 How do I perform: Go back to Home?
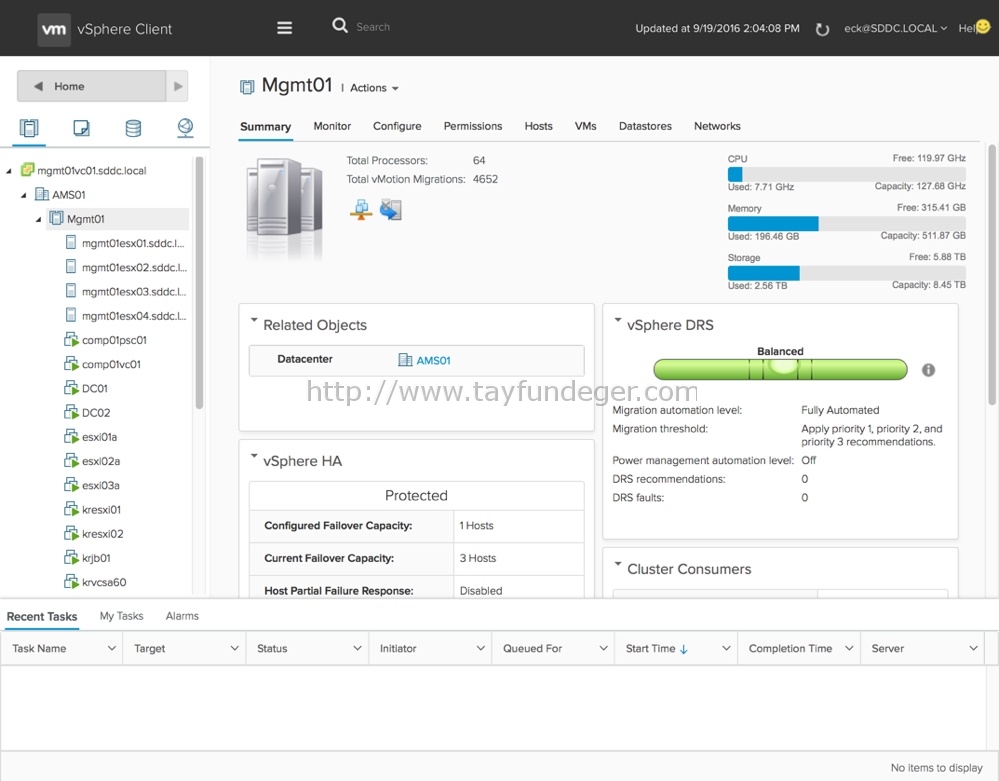[92, 86]
